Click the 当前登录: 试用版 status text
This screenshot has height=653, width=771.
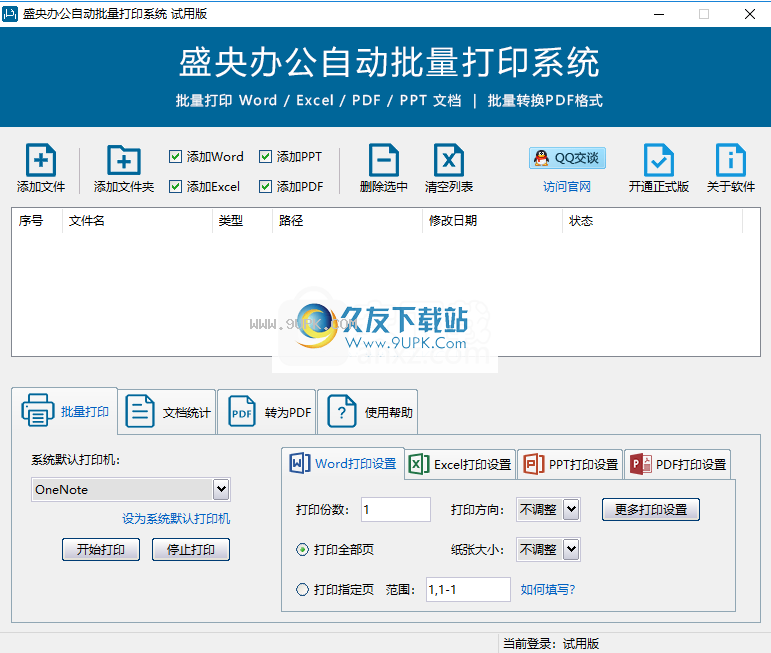(x=551, y=644)
